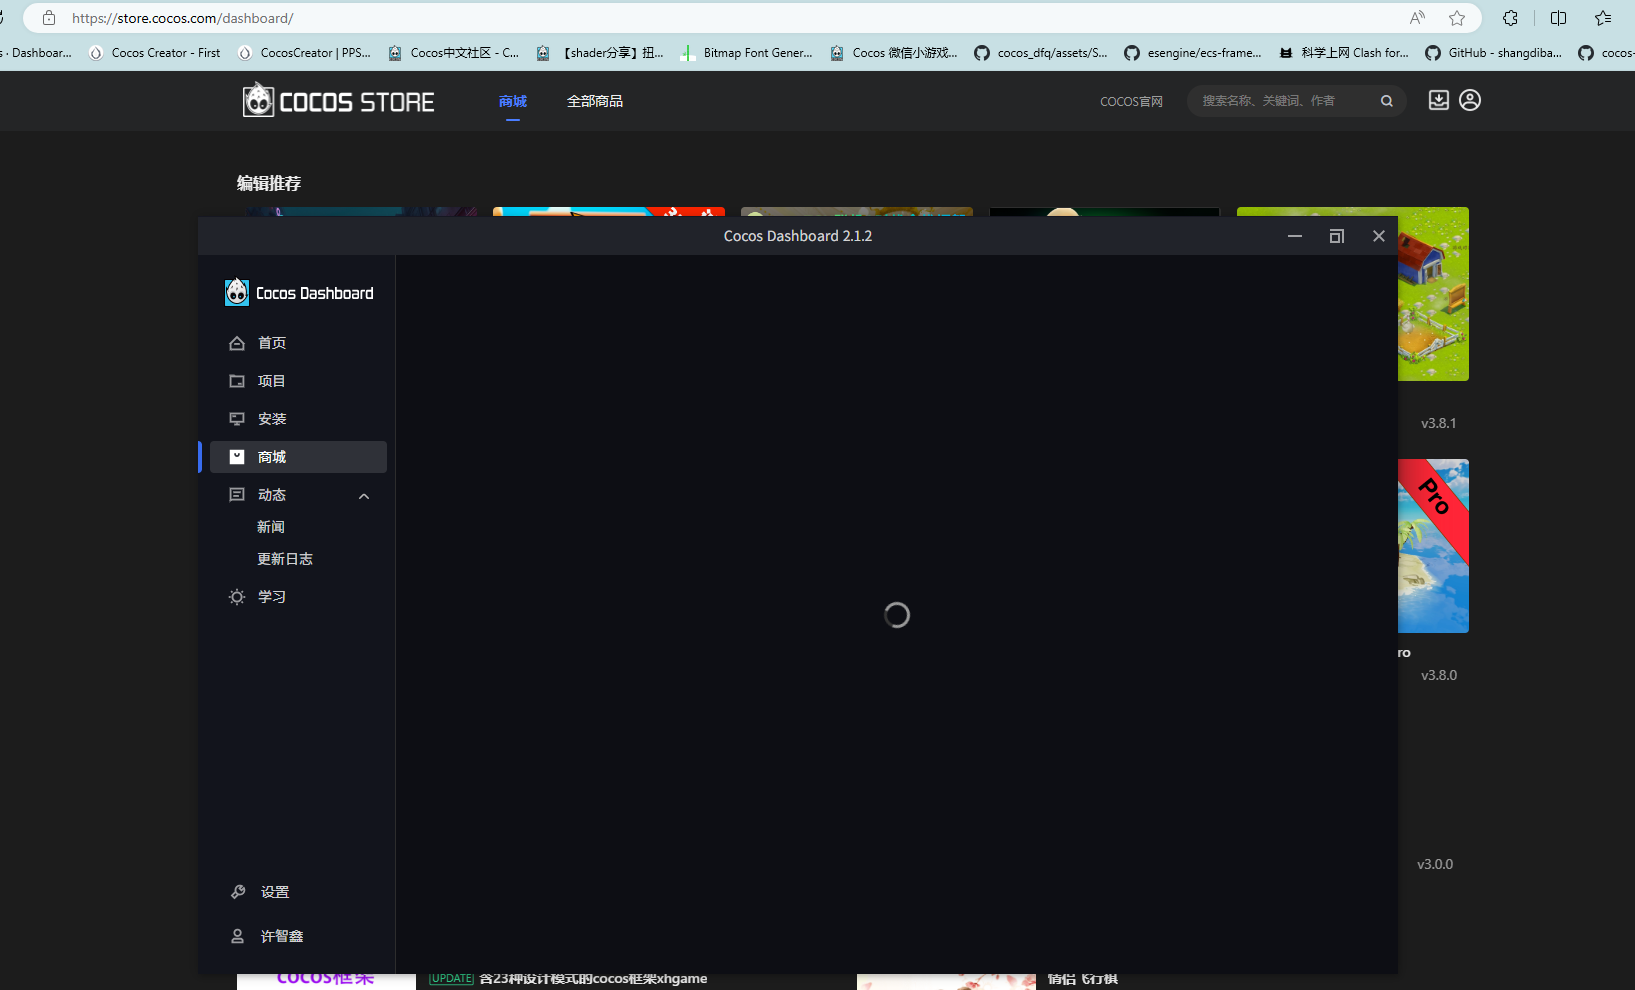Select 商城 store in Dashboard sidebar
1635x990 pixels.
pos(298,457)
